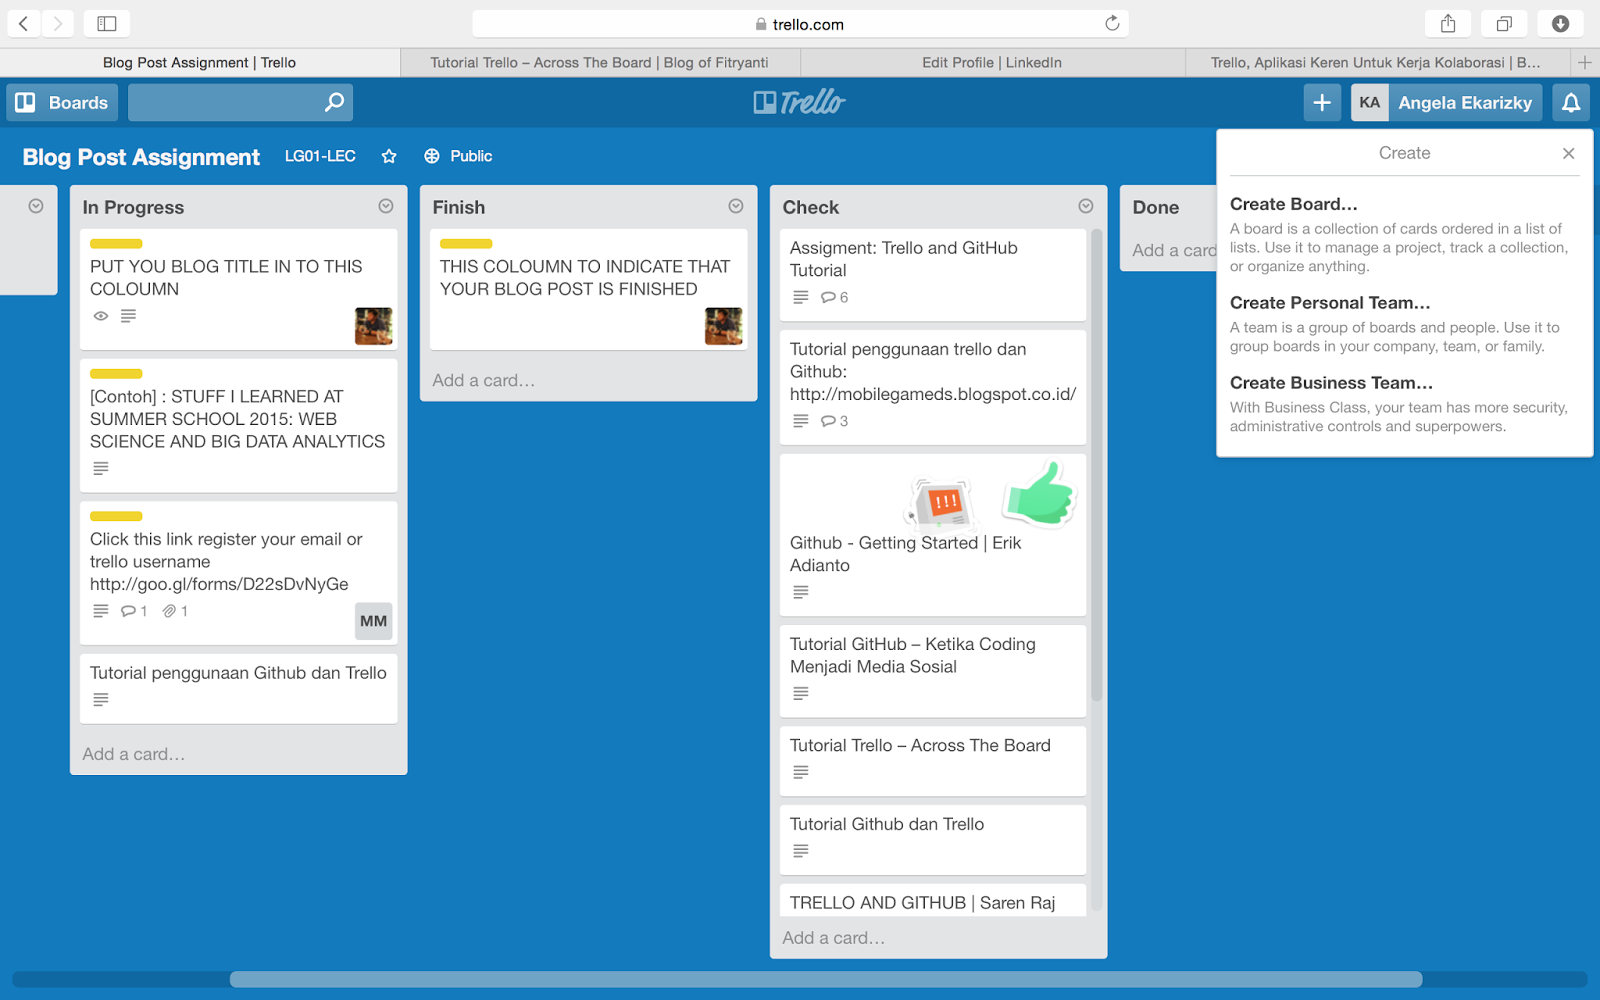Open the Check list menu
This screenshot has width=1600, height=1000.
pyautogui.click(x=1086, y=206)
